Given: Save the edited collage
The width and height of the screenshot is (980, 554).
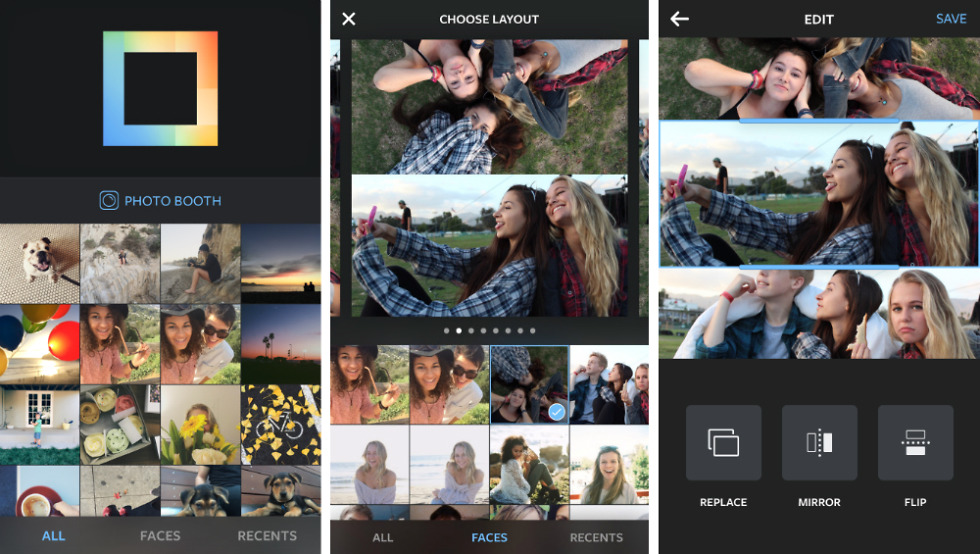Looking at the screenshot, I should pos(950,19).
